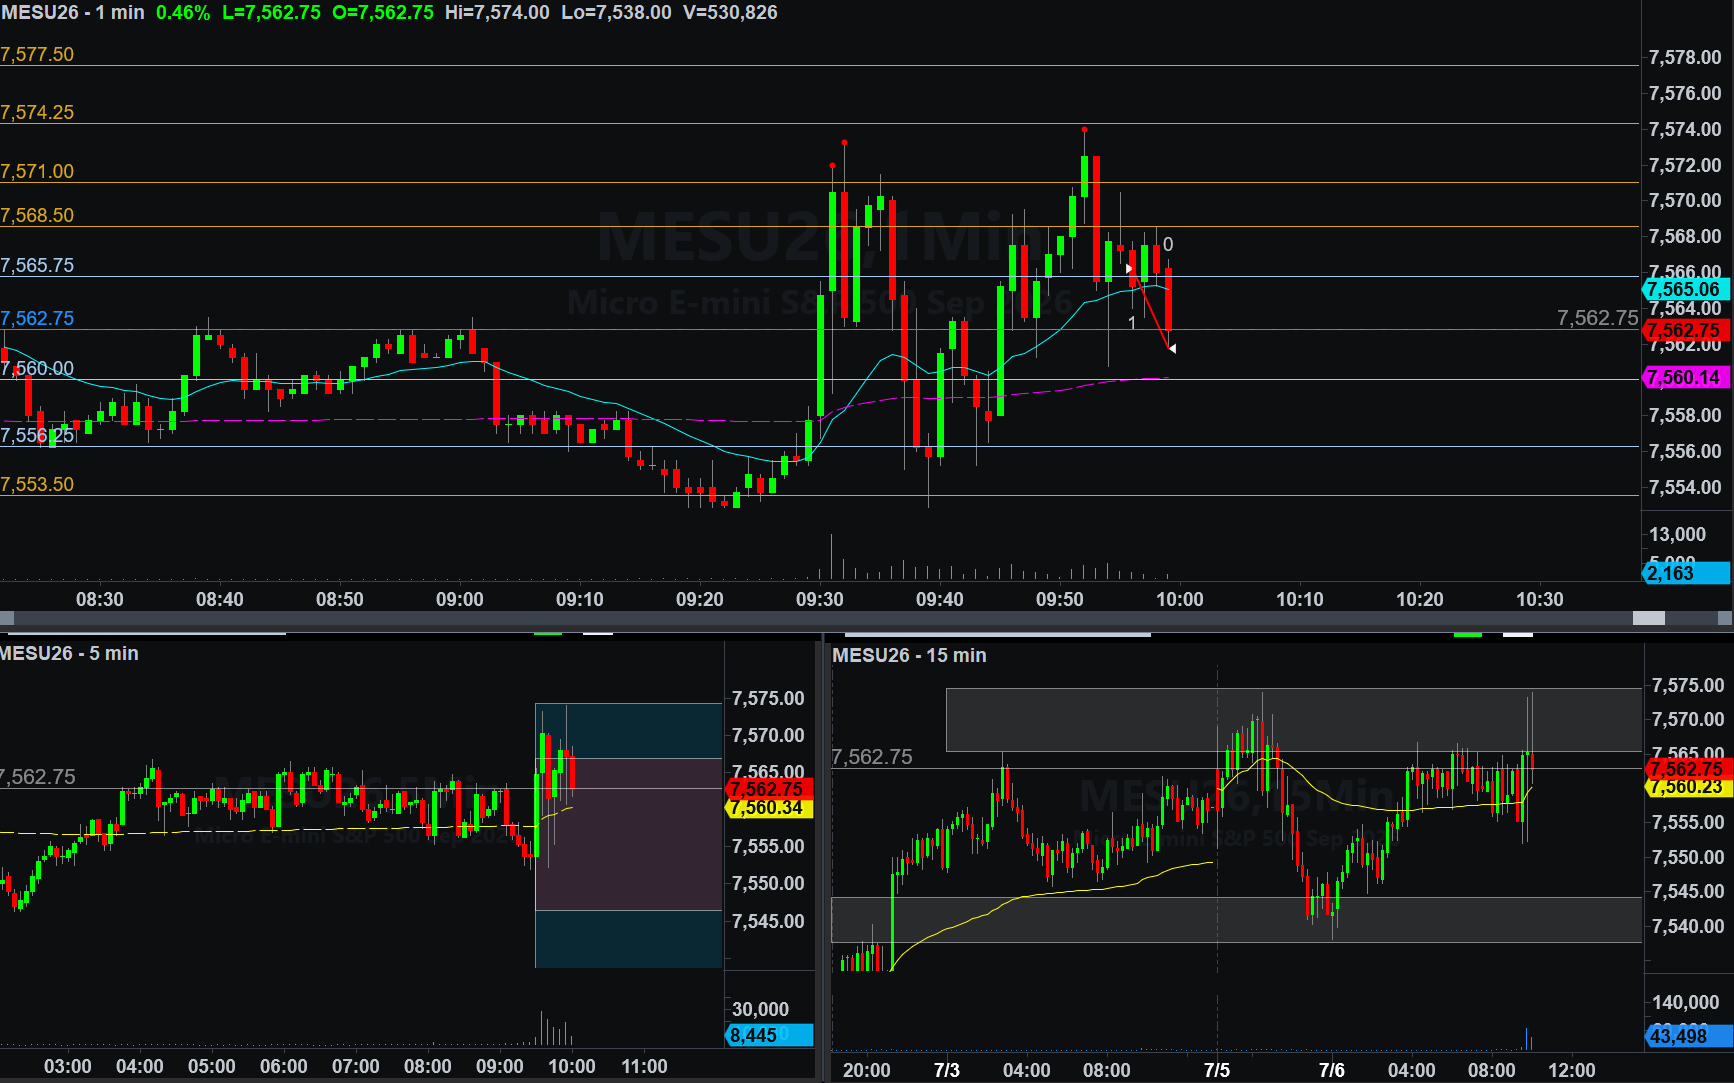Click the 7,556.00 axis price on 1 min chart
This screenshot has height=1083, width=1734.
coord(1685,452)
